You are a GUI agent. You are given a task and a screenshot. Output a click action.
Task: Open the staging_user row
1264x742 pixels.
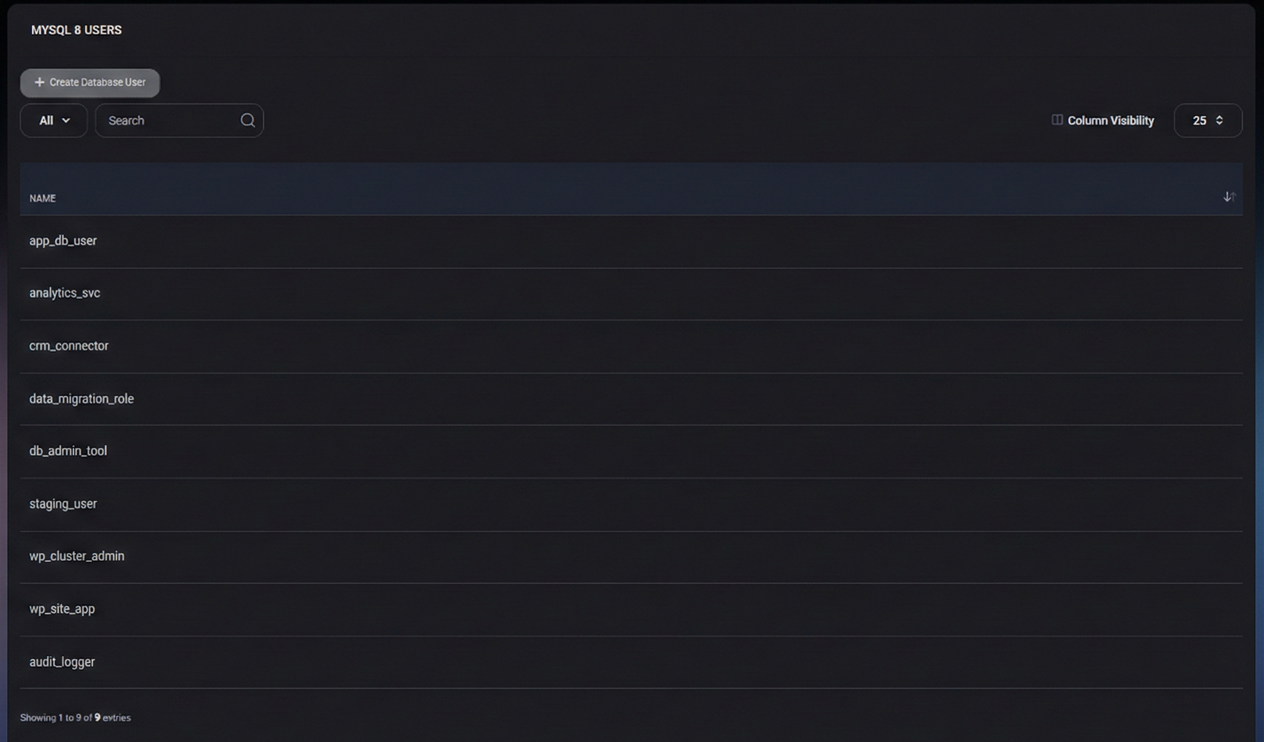click(x=63, y=504)
